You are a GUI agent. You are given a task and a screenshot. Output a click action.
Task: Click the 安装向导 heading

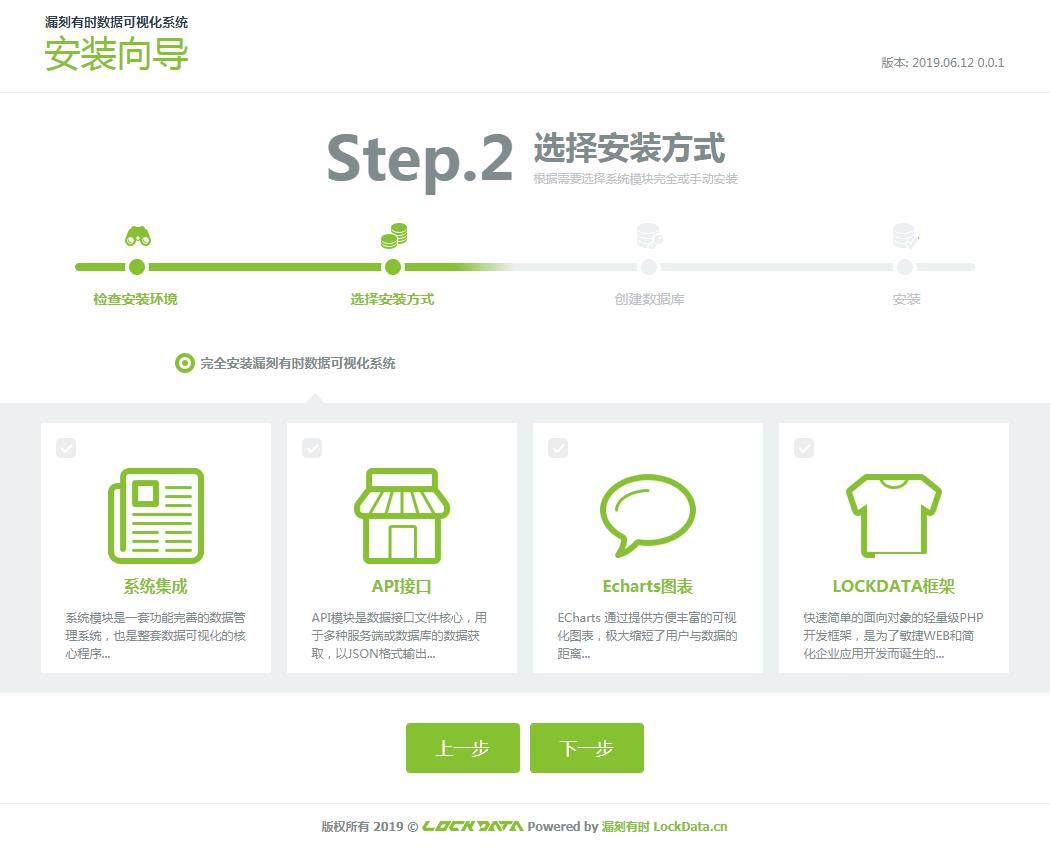[x=117, y=54]
